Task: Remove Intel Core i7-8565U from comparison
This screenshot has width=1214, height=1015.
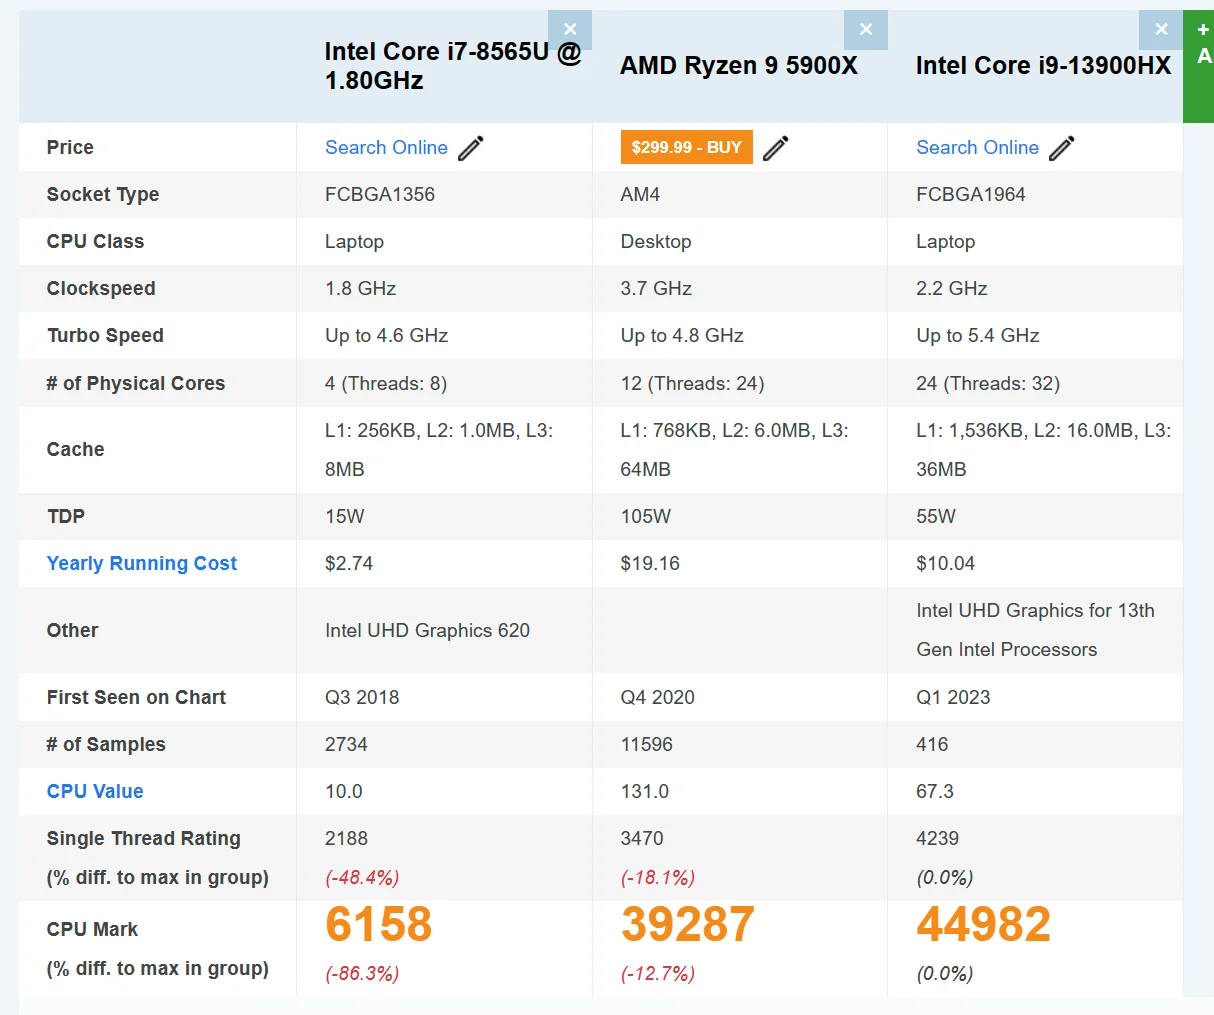Action: (x=570, y=30)
